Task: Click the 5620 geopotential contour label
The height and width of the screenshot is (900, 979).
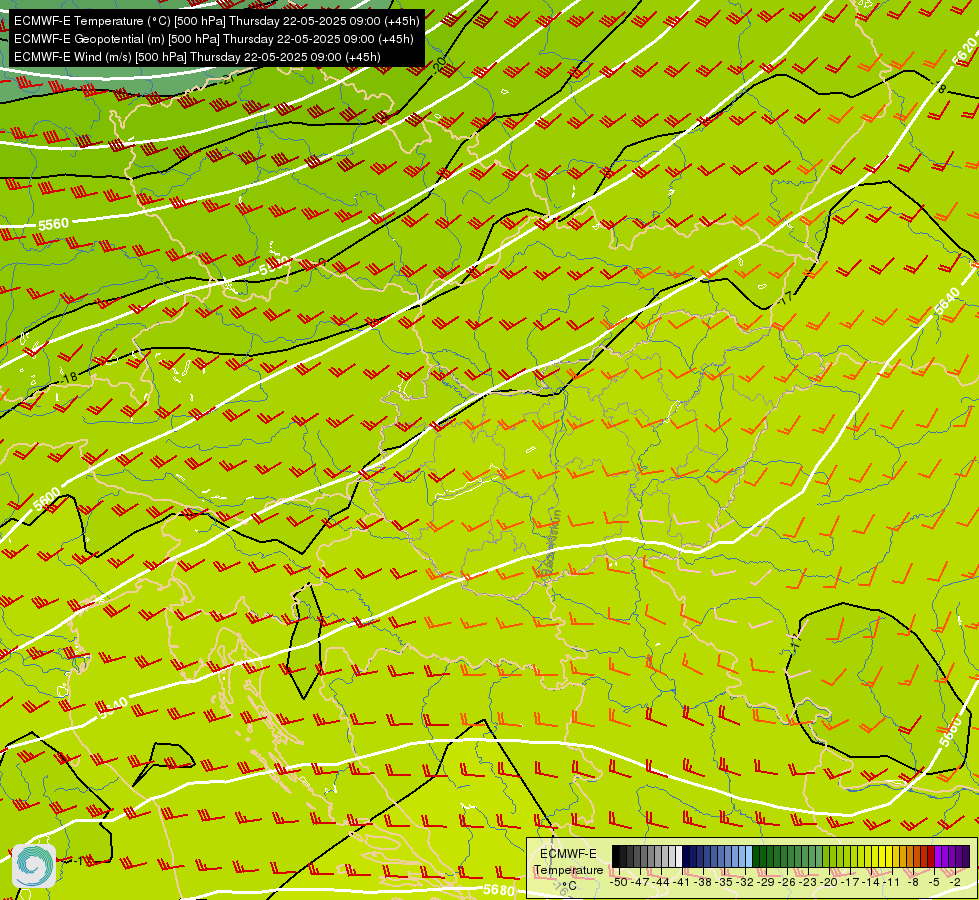Action: pyautogui.click(x=965, y=51)
